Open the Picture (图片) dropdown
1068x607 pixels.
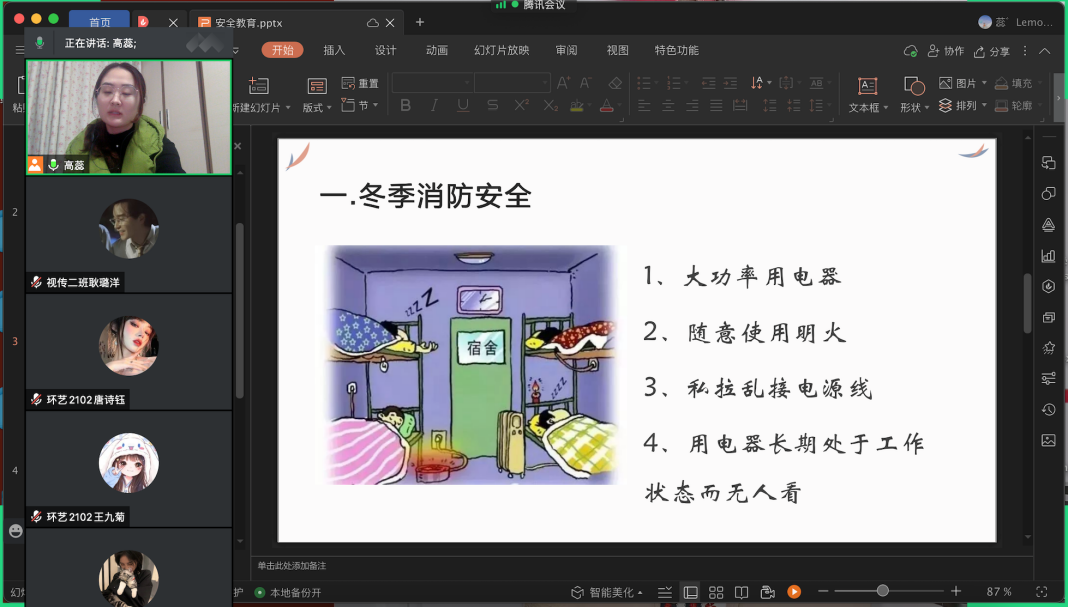(x=963, y=83)
